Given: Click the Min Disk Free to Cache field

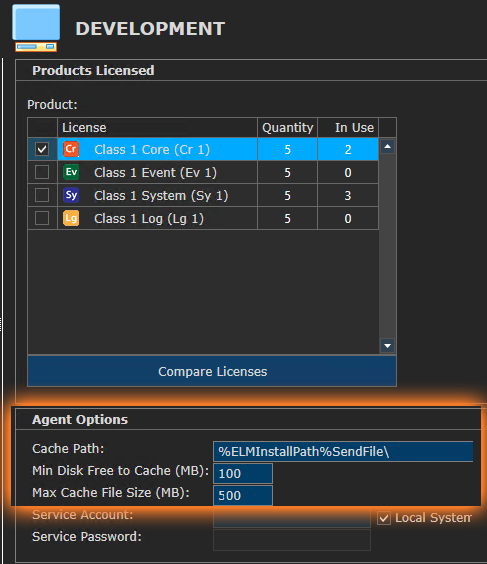Looking at the screenshot, I should point(243,473).
